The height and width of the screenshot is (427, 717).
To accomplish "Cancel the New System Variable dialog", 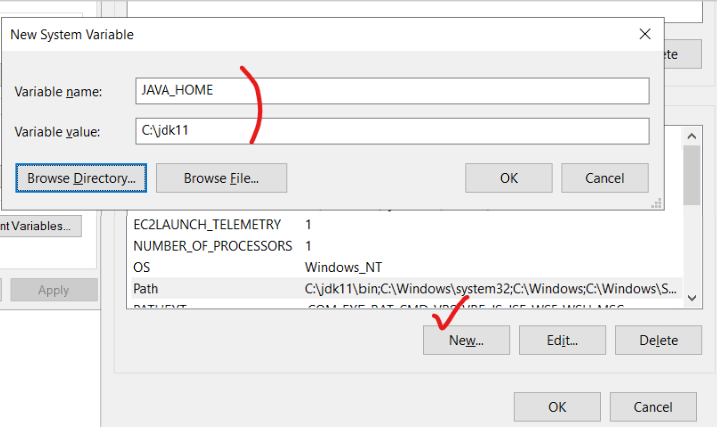I will pyautogui.click(x=605, y=178).
